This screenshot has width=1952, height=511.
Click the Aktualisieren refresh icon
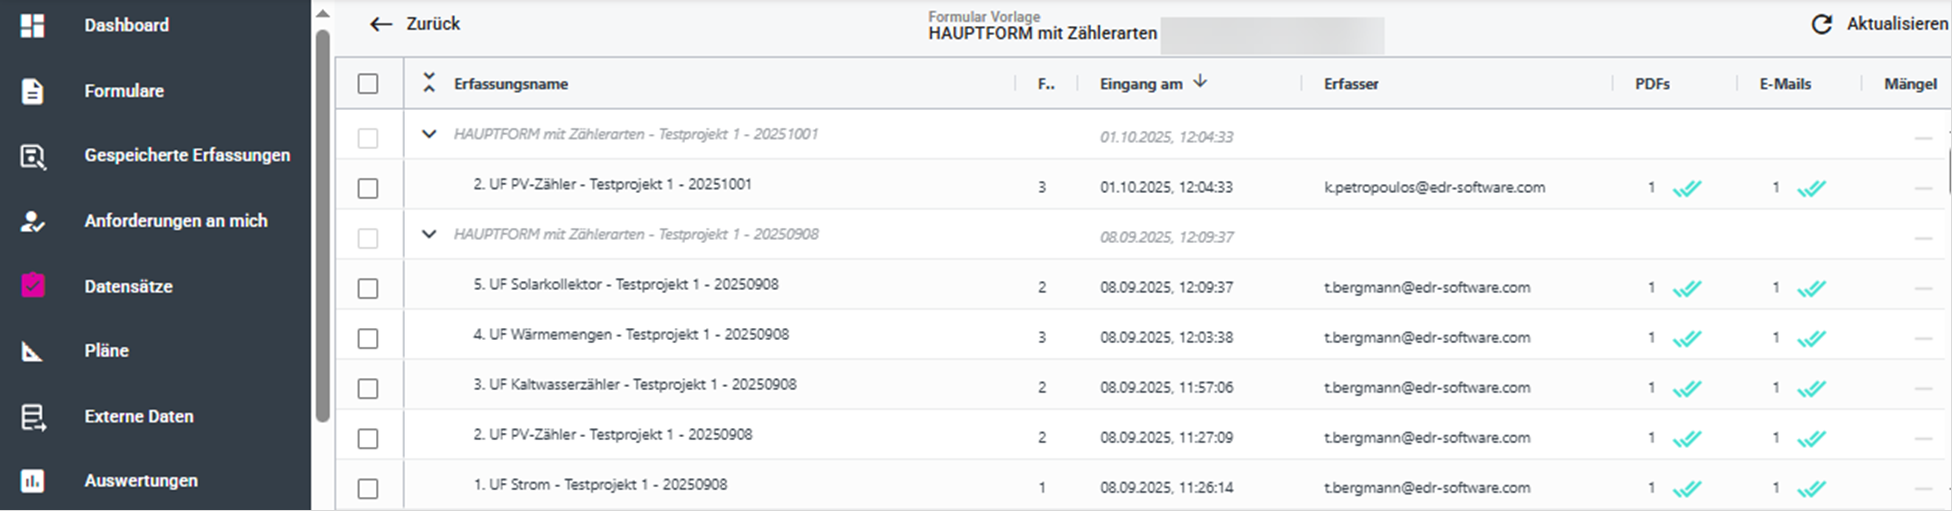coord(1821,25)
